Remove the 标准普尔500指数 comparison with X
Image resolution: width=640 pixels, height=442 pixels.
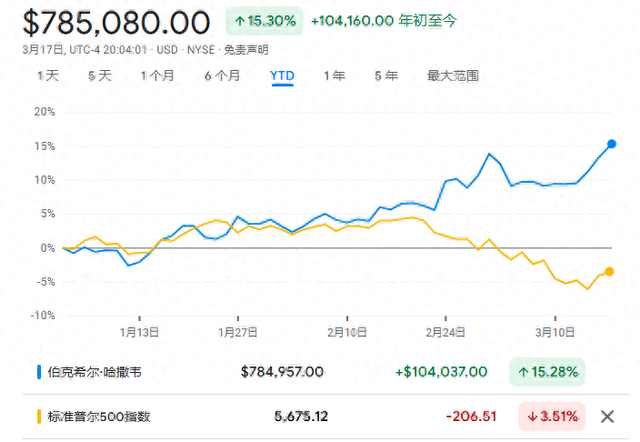tap(607, 416)
